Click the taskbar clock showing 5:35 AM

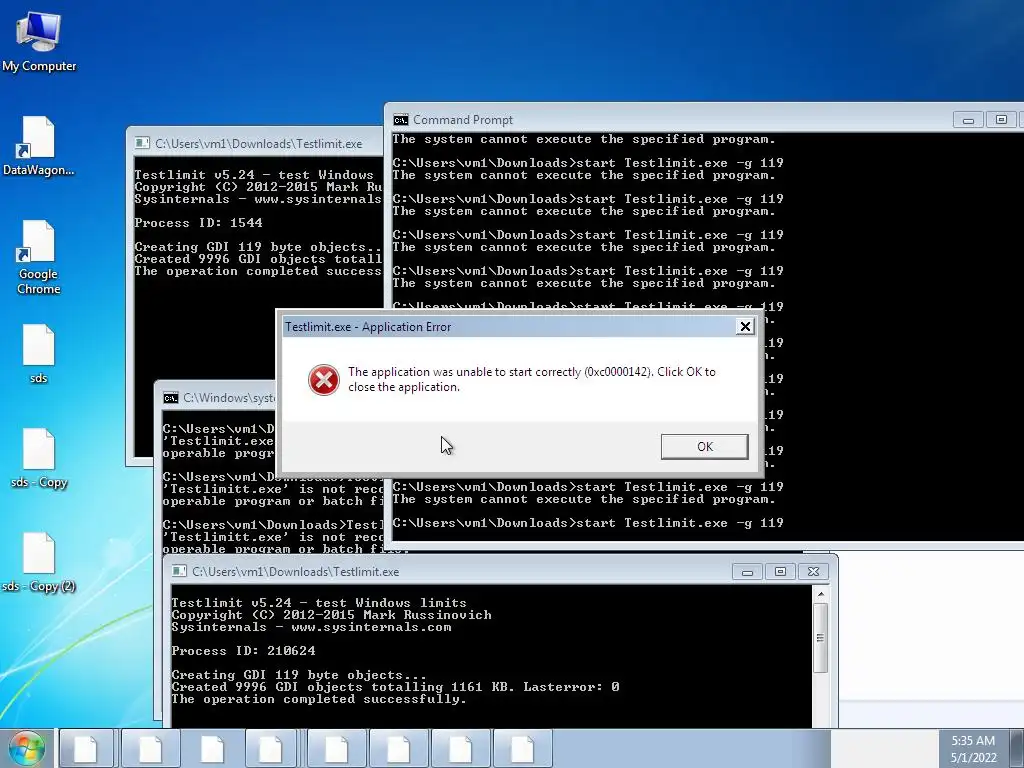(x=973, y=749)
